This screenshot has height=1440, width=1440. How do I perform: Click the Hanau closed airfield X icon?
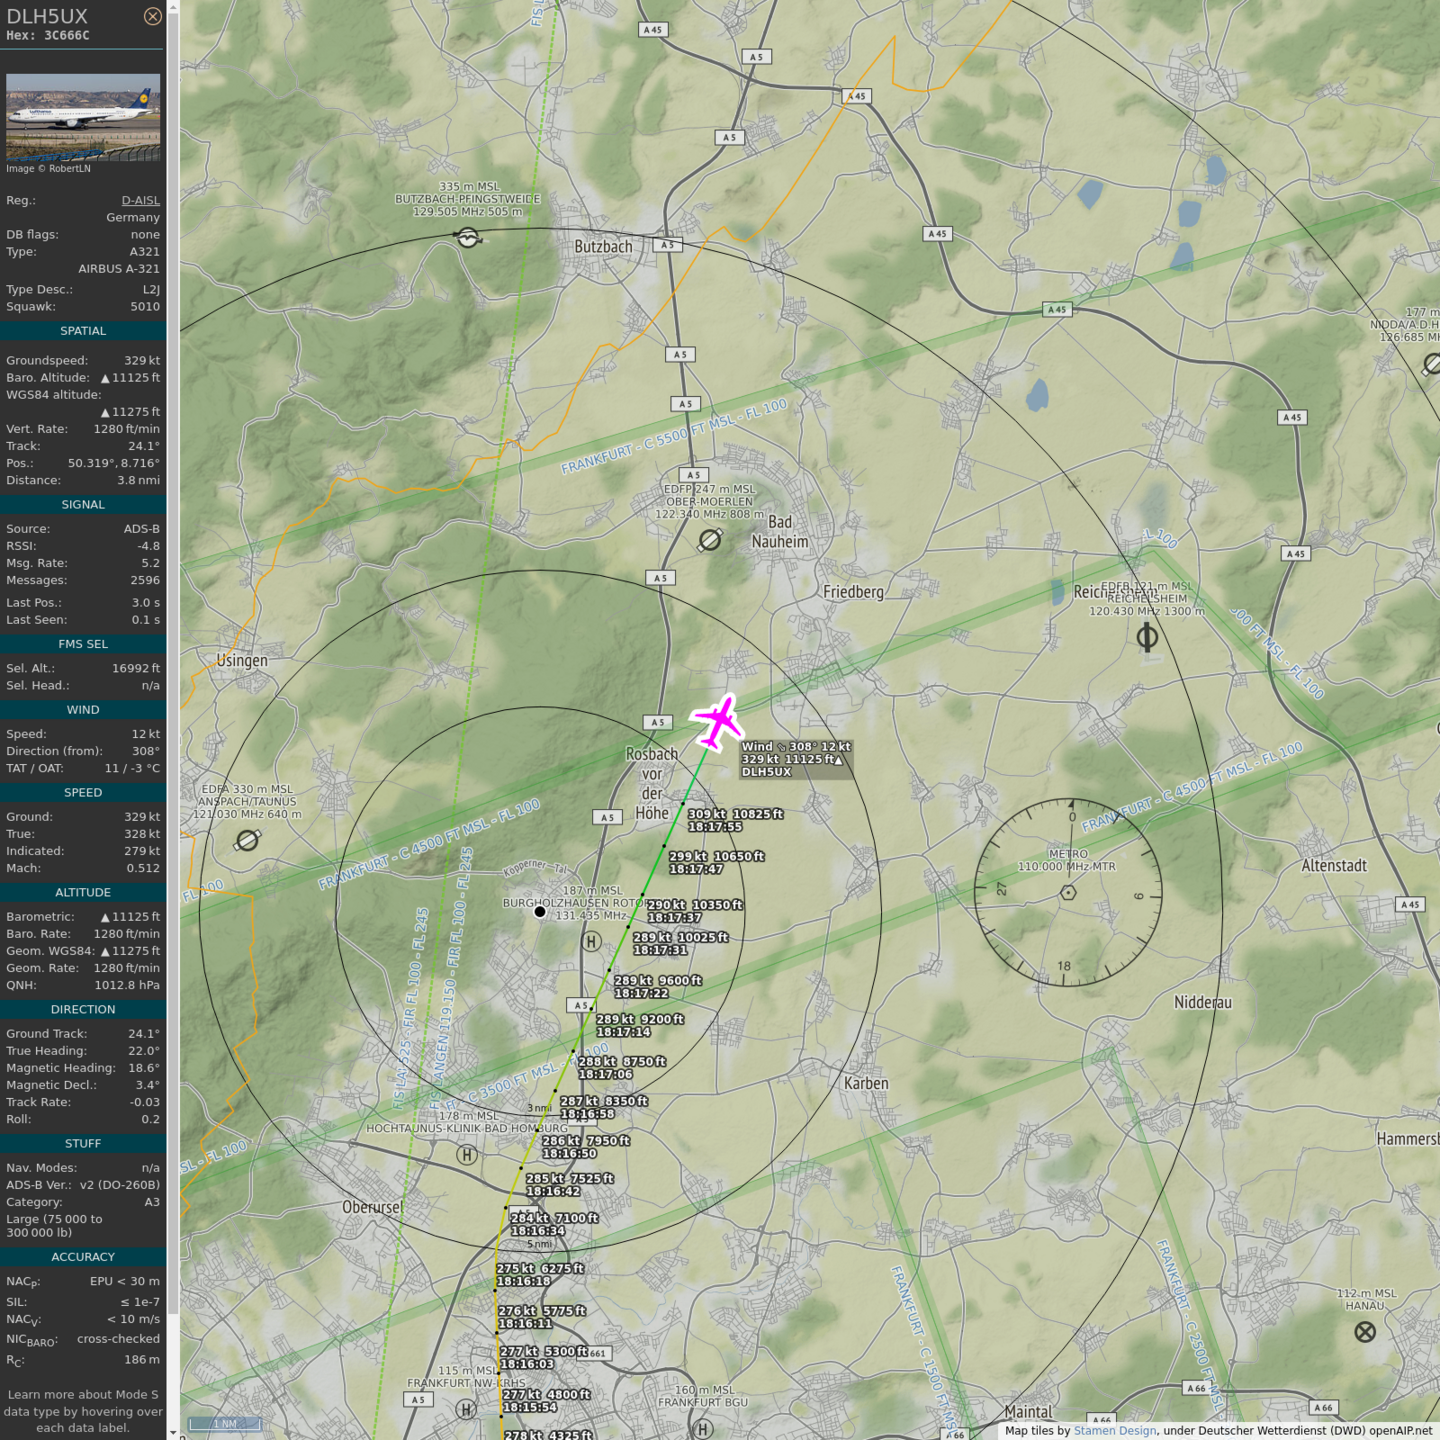1365,1332
